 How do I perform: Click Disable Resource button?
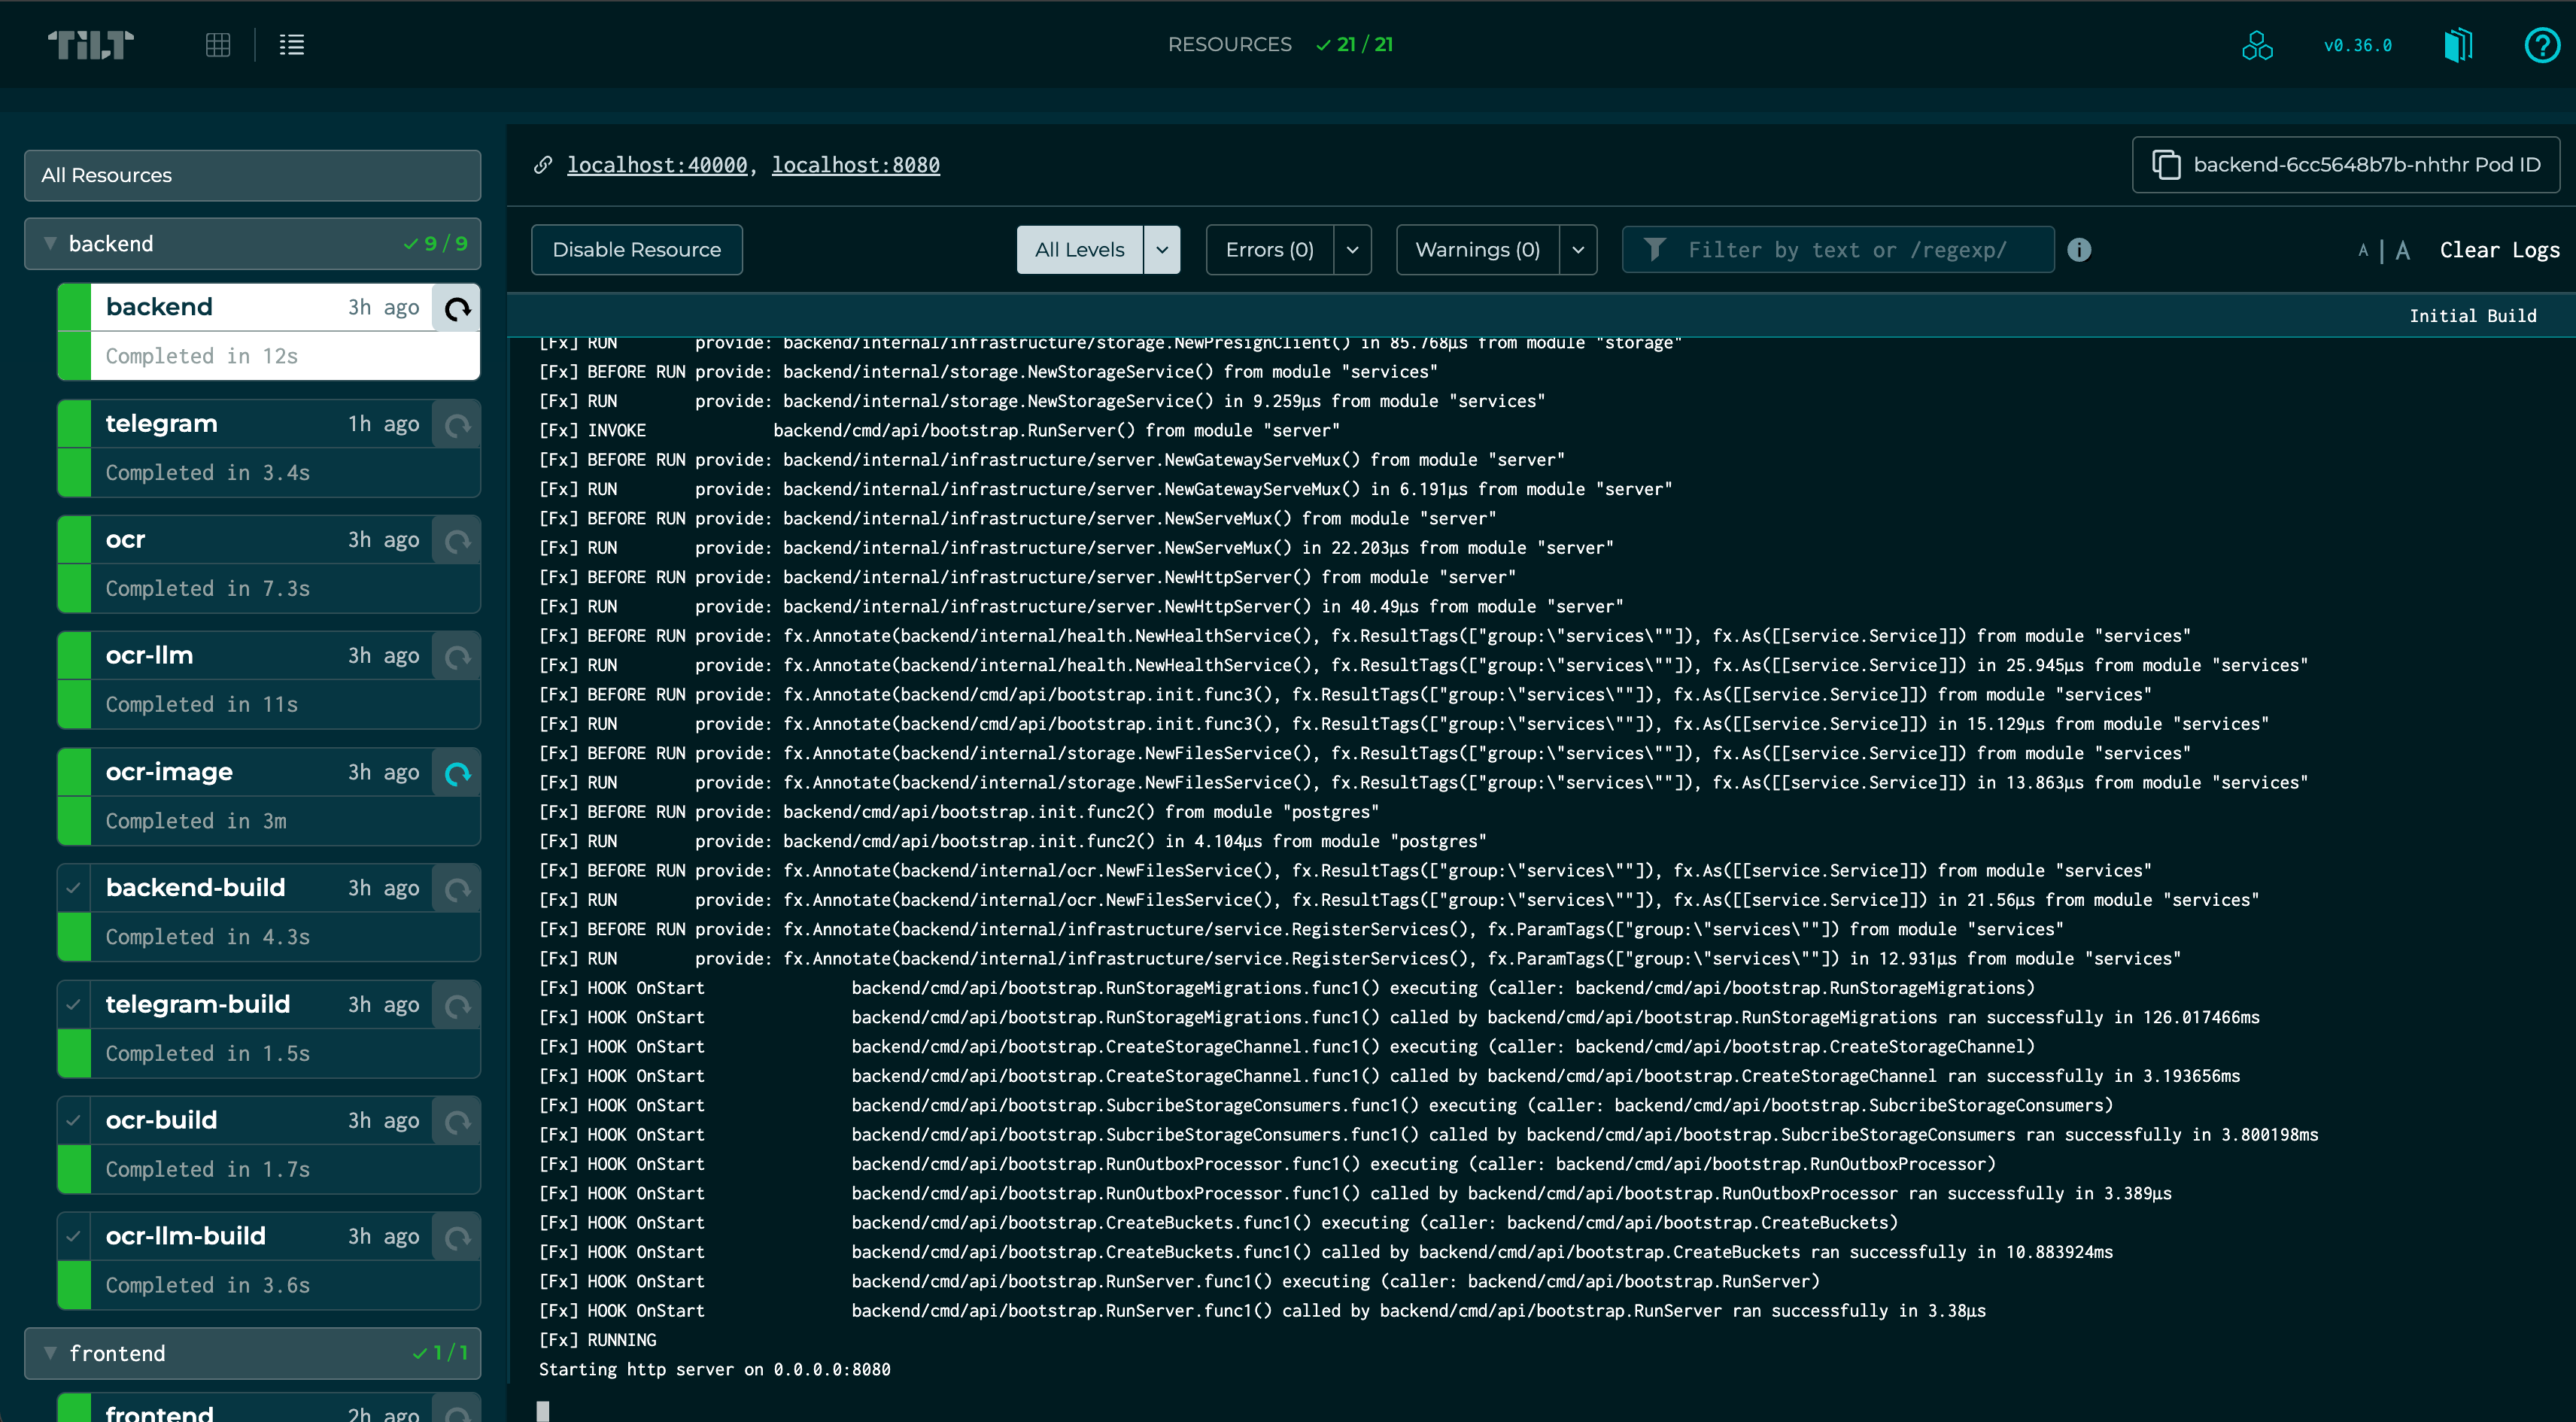[636, 250]
